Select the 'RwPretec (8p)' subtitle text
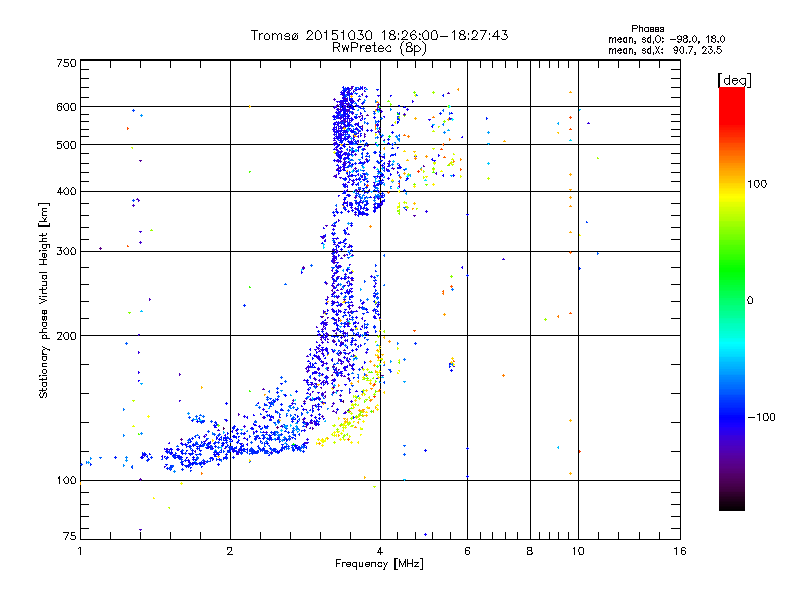 tap(379, 48)
